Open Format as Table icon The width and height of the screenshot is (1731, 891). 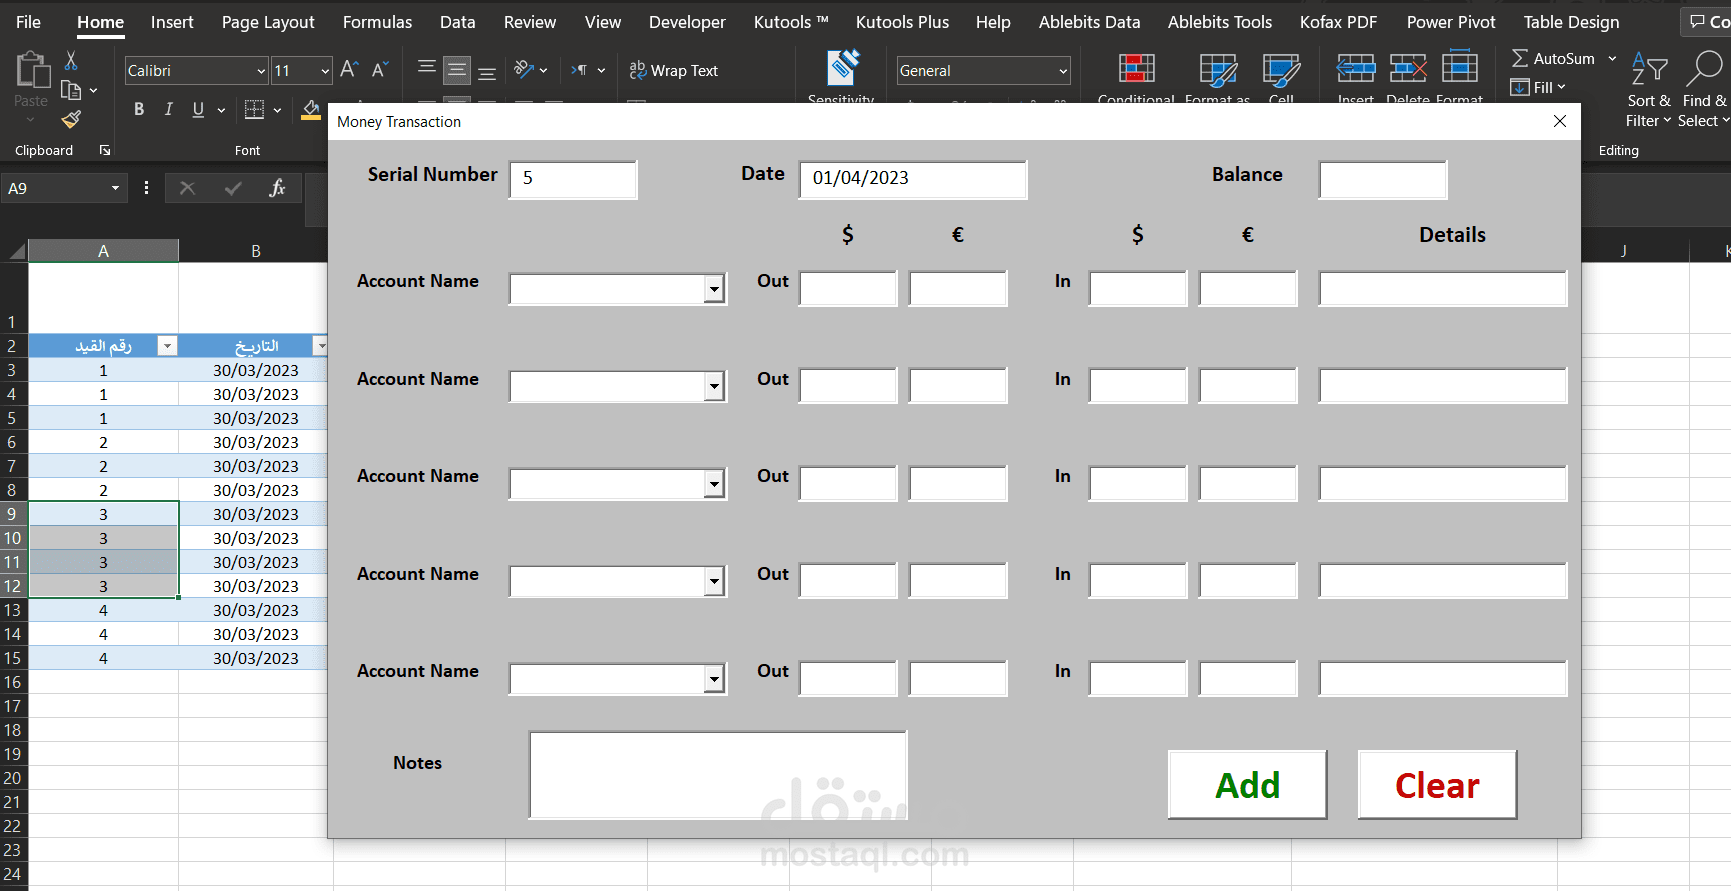[1218, 68]
